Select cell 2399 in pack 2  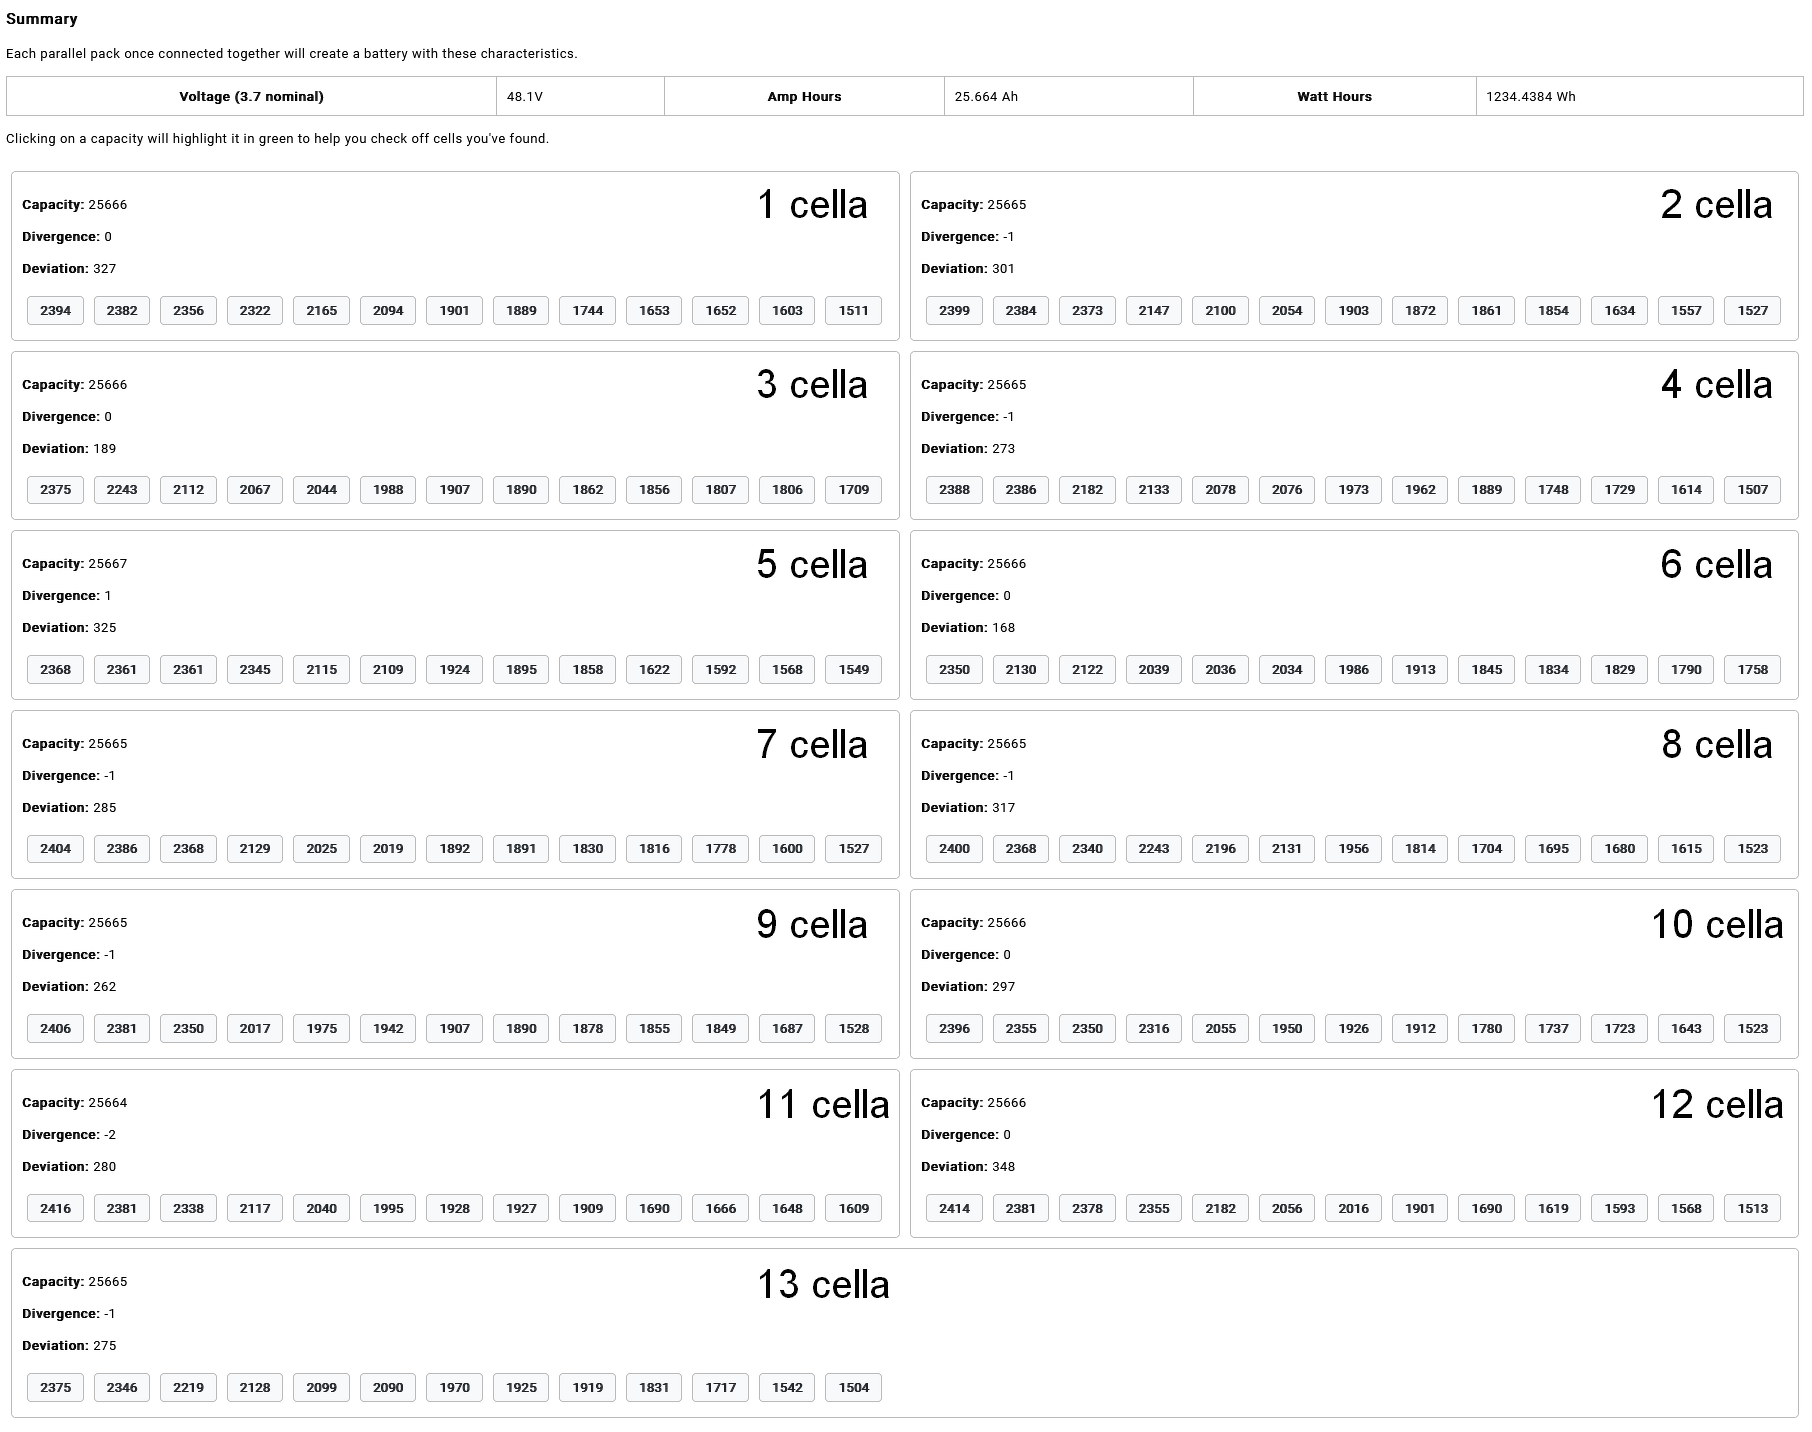[x=954, y=310]
